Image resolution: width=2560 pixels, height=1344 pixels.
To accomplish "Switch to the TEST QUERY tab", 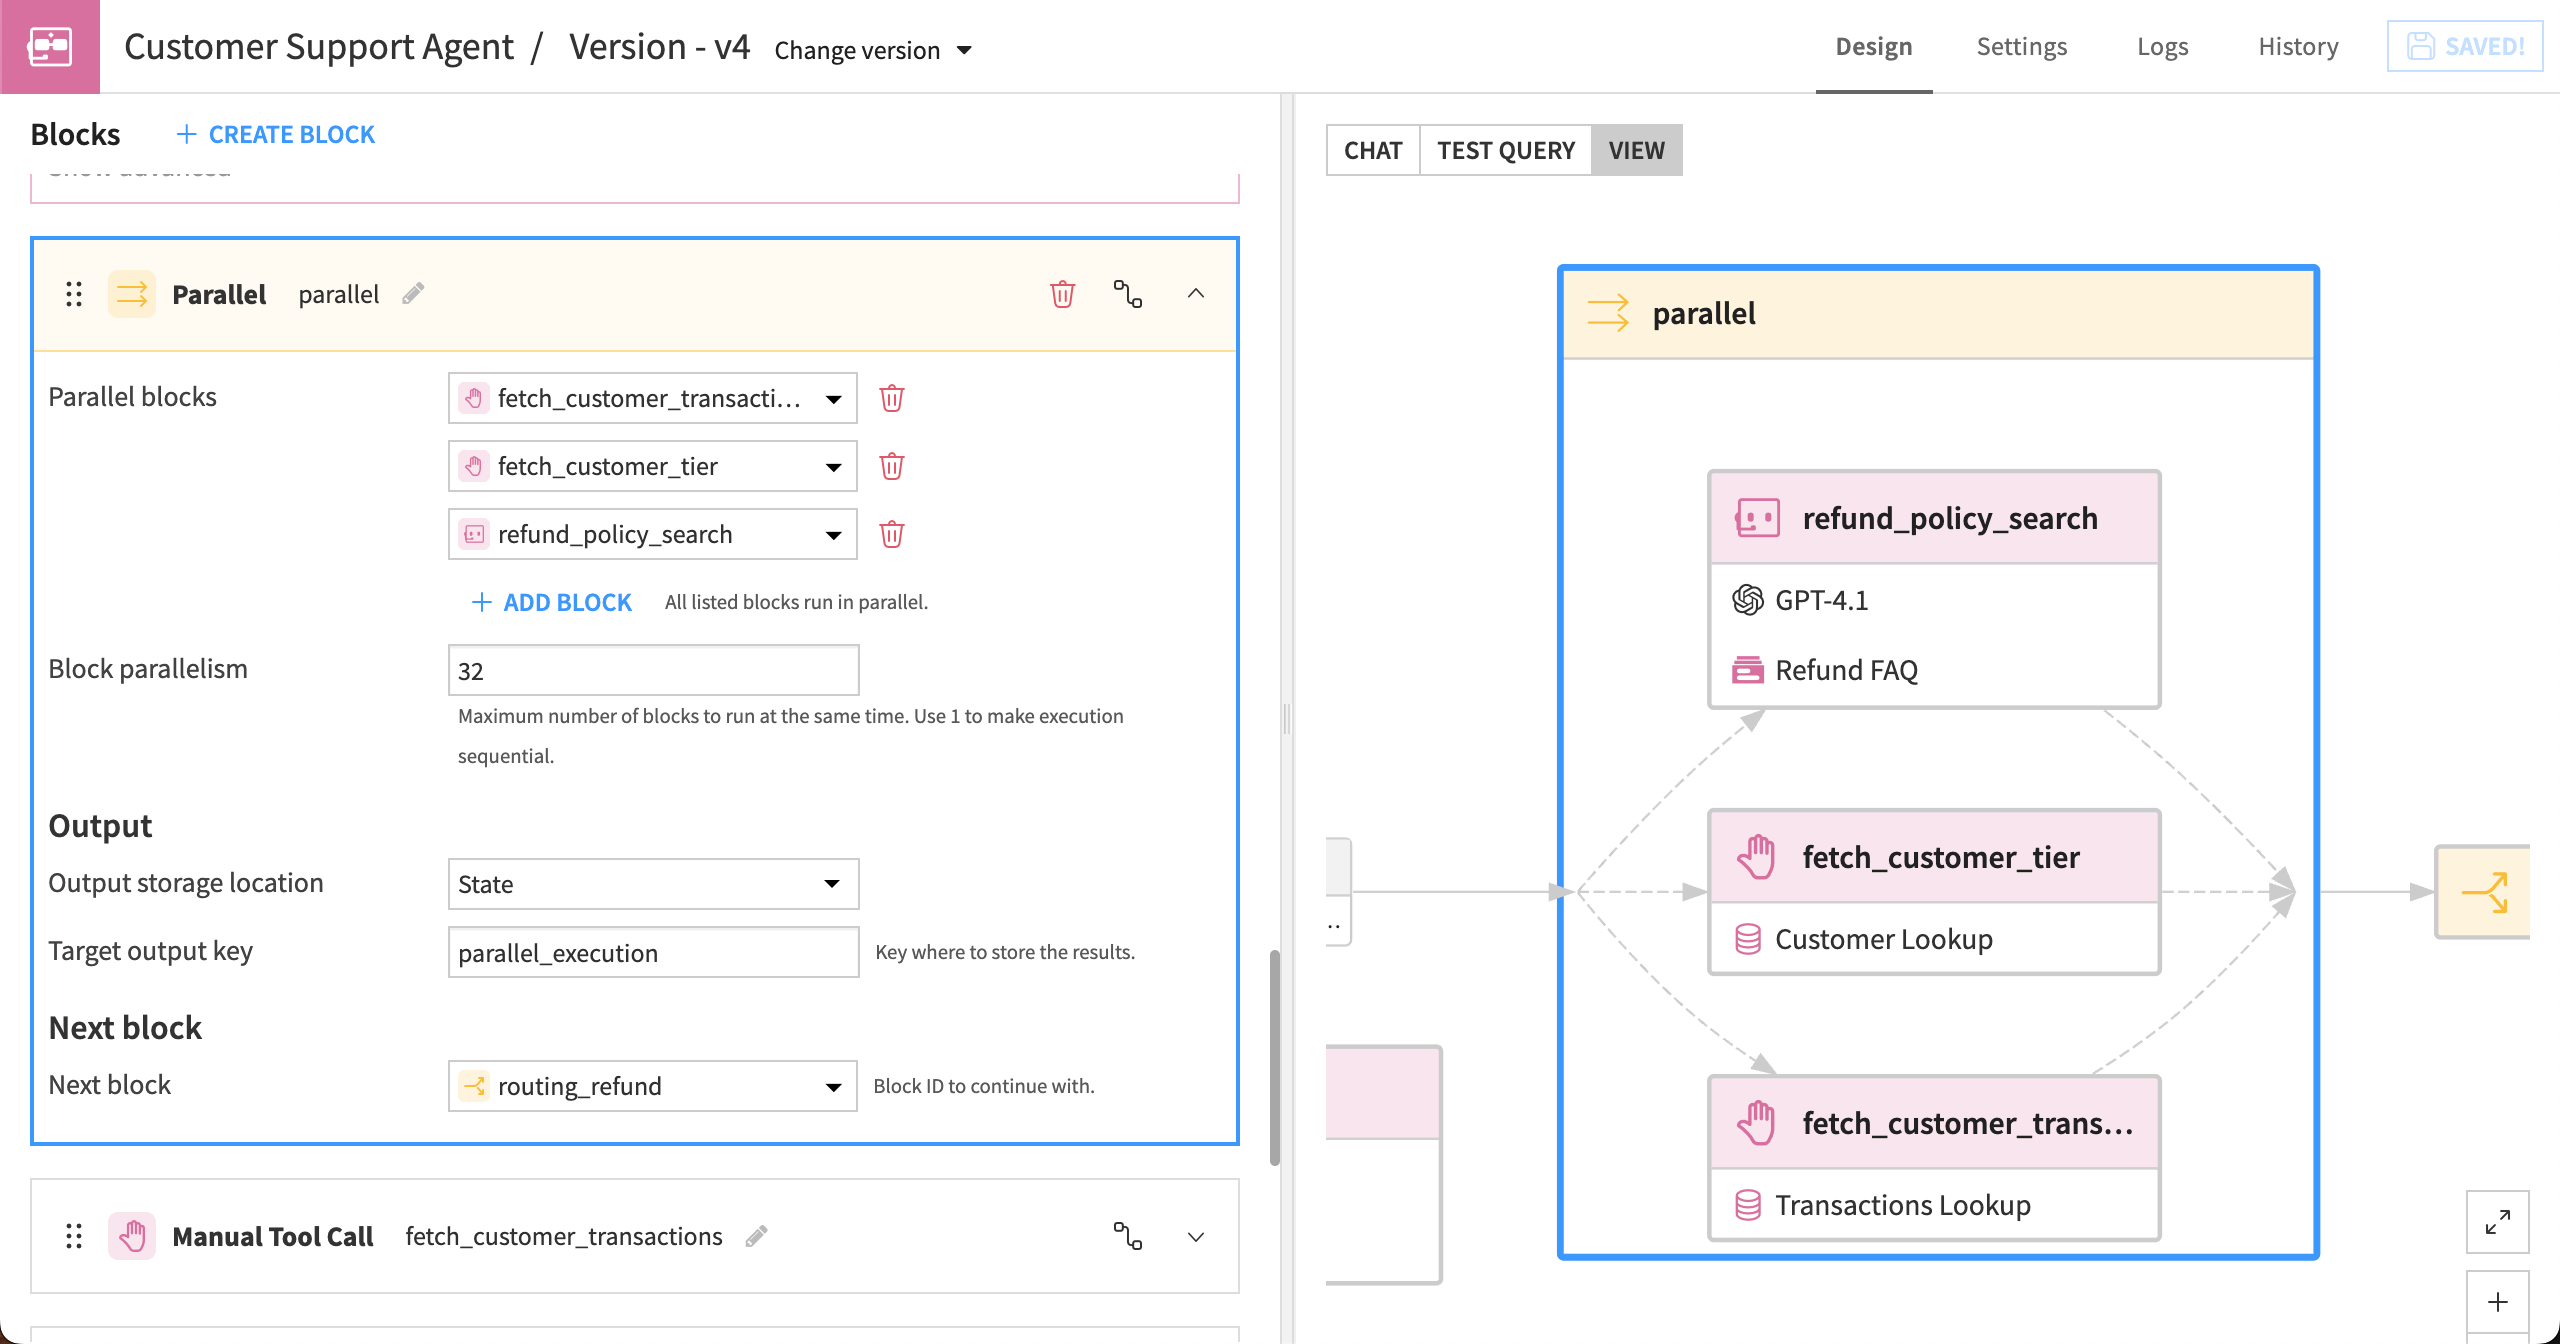I will pyautogui.click(x=1505, y=150).
